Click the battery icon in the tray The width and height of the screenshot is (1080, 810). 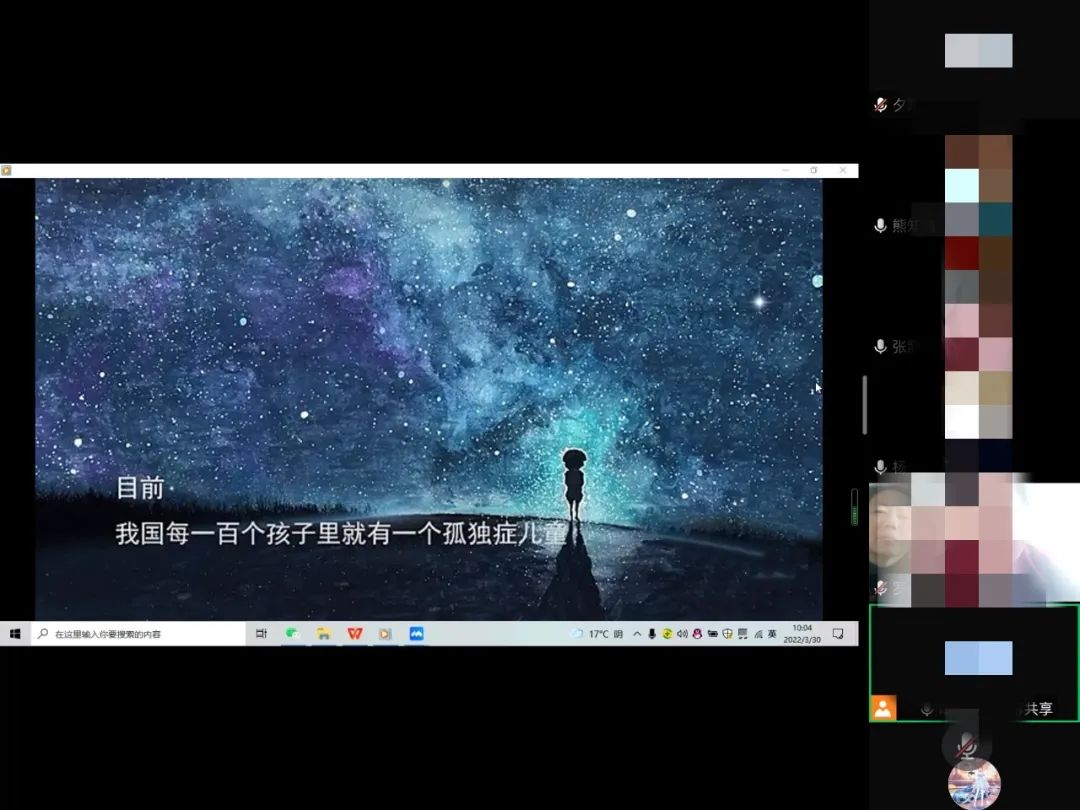pyautogui.click(x=712, y=634)
